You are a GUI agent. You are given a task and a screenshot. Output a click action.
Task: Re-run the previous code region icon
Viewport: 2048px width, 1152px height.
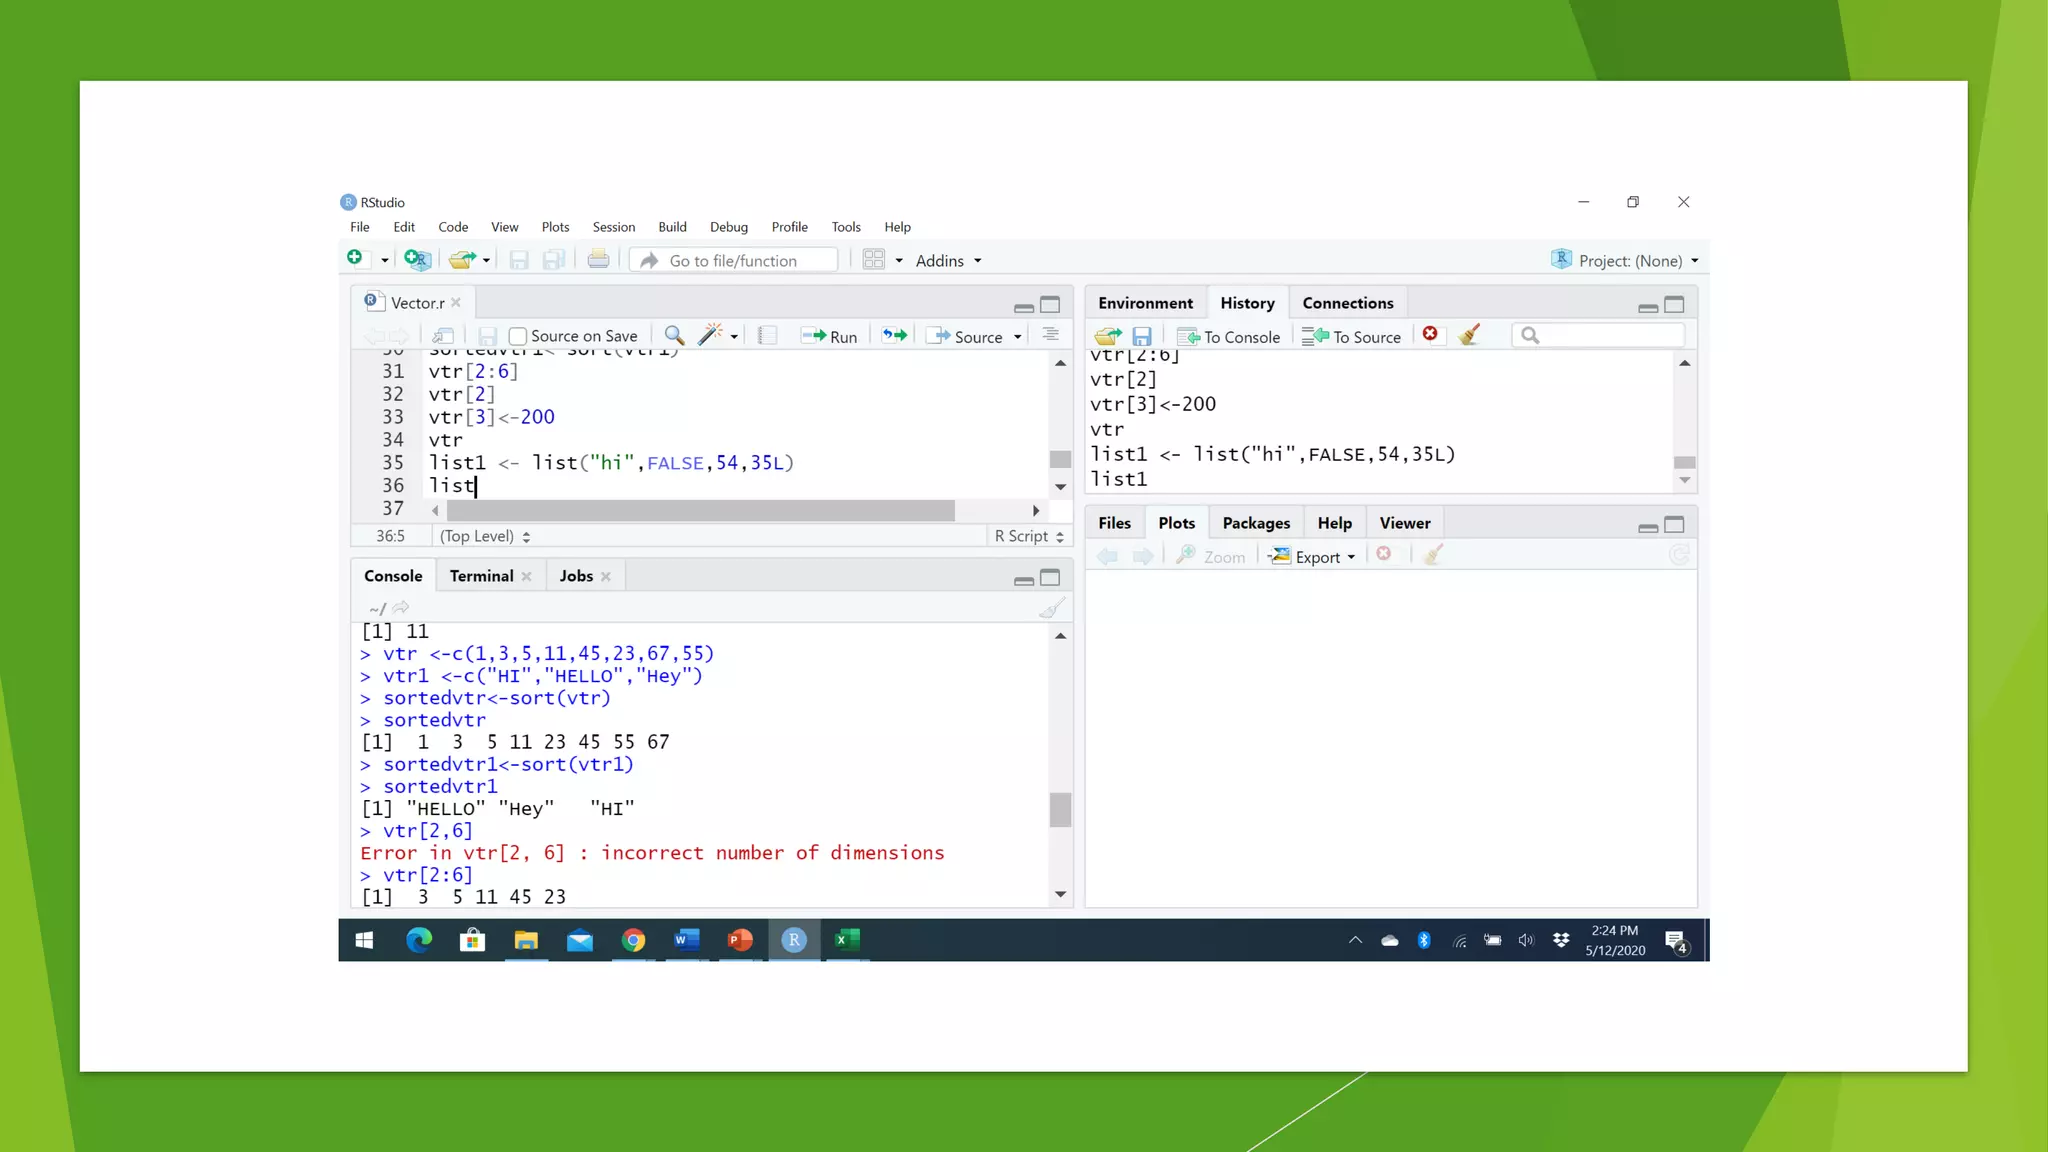point(895,336)
